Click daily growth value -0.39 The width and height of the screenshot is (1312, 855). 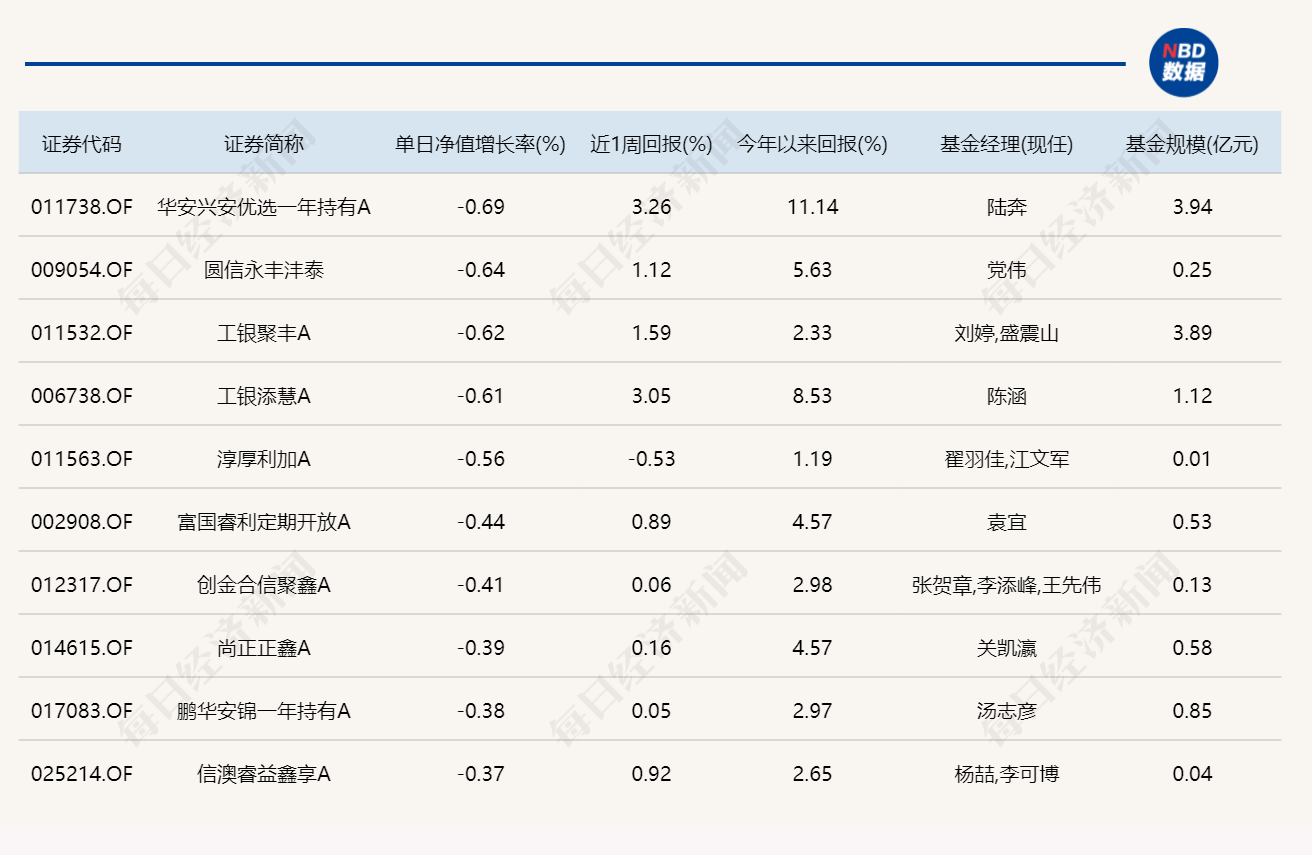pos(481,648)
